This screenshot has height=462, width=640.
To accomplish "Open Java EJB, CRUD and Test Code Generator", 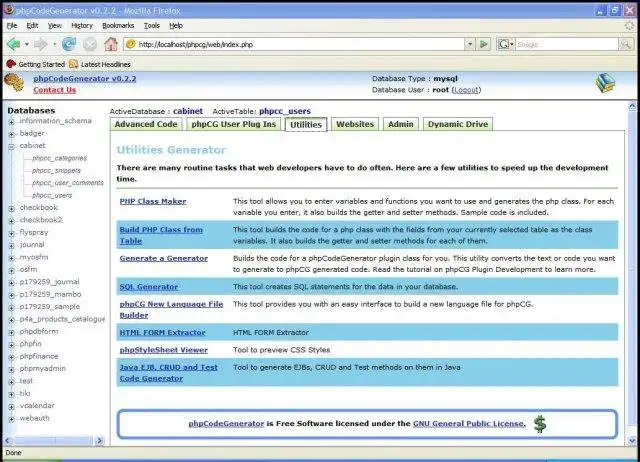I will click(x=169, y=373).
